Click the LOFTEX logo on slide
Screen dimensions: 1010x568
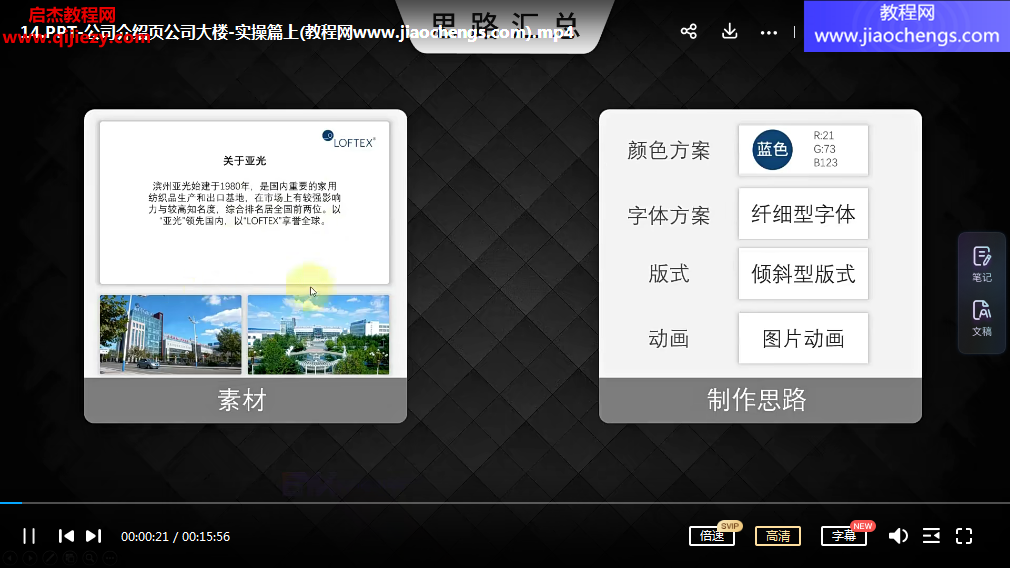coord(348,139)
